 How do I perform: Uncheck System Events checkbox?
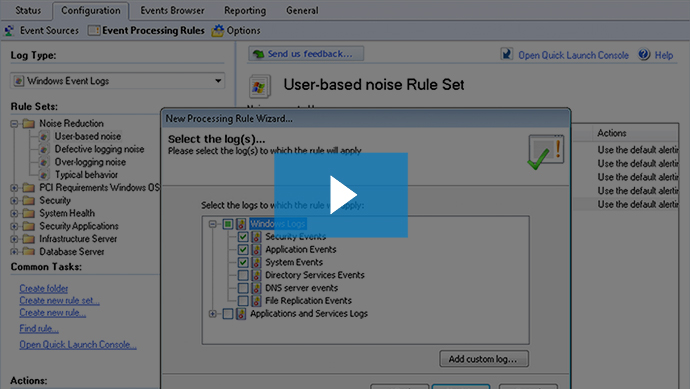(x=243, y=262)
